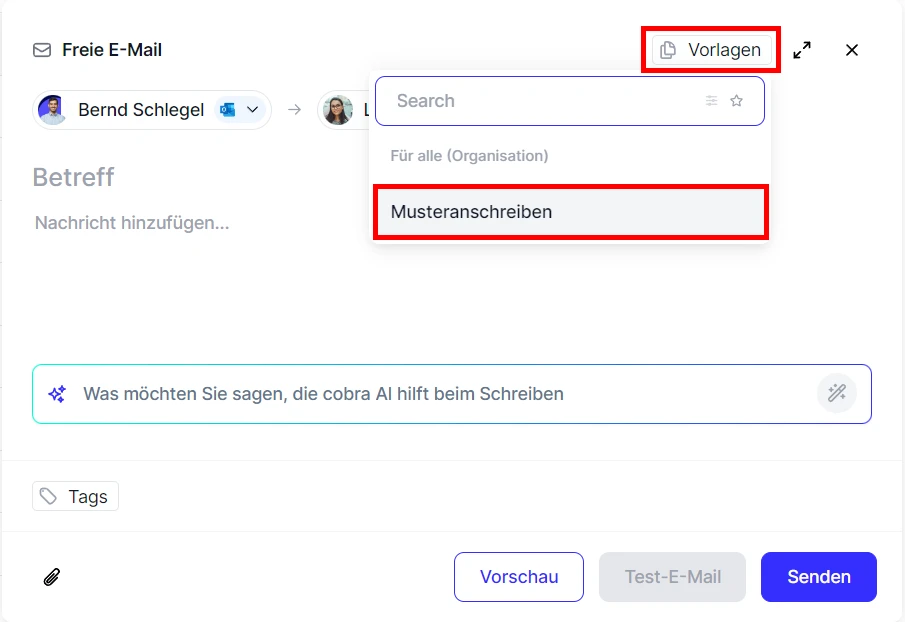
Task: Click the envelope icon next to Freie E-Mail
Action: coord(40,49)
